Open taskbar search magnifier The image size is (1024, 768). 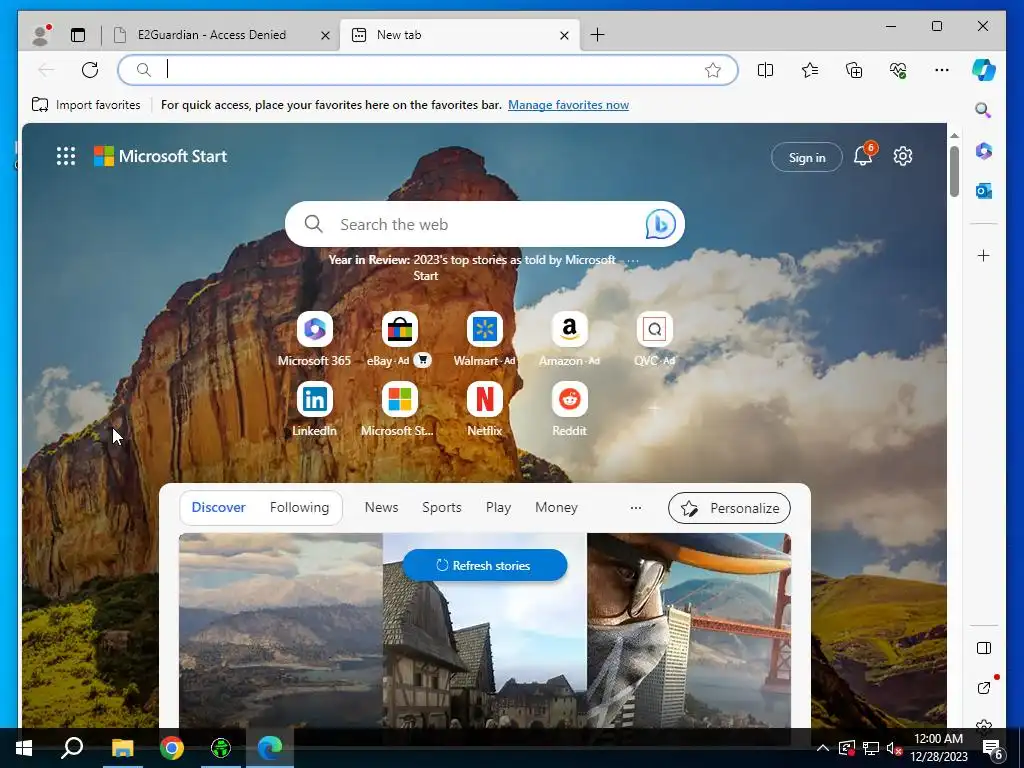click(72, 748)
